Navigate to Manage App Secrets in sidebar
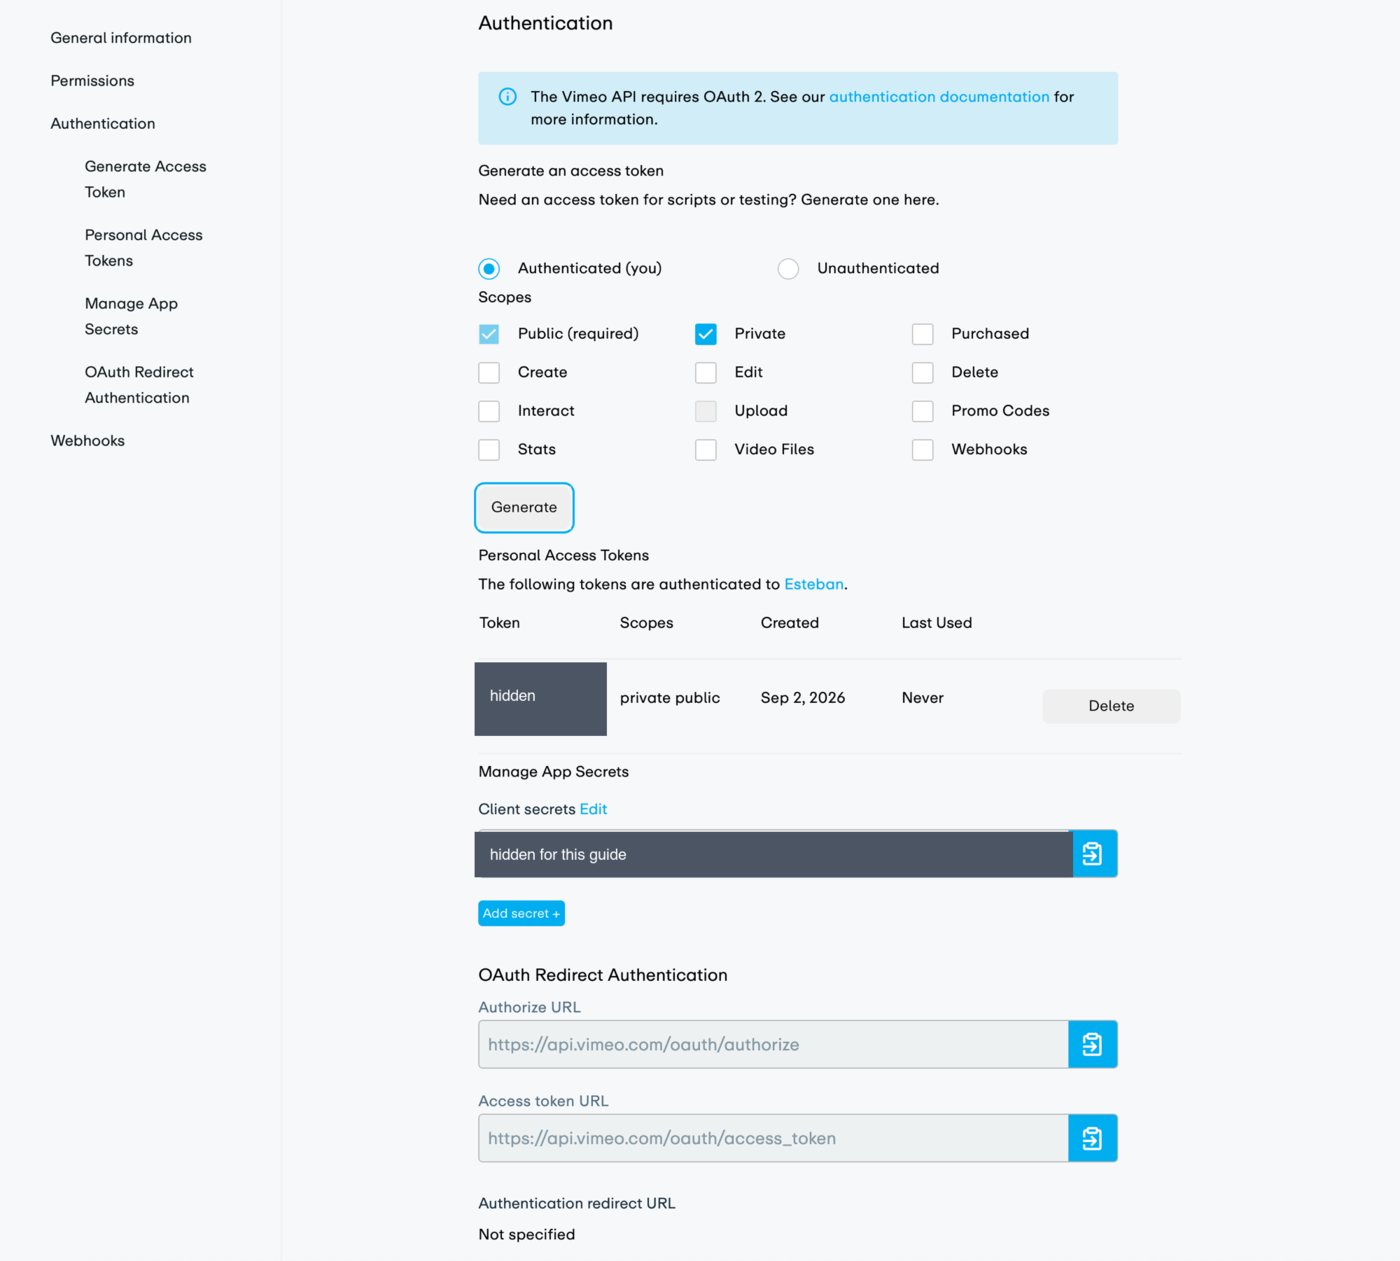This screenshot has height=1261, width=1400. [131, 316]
